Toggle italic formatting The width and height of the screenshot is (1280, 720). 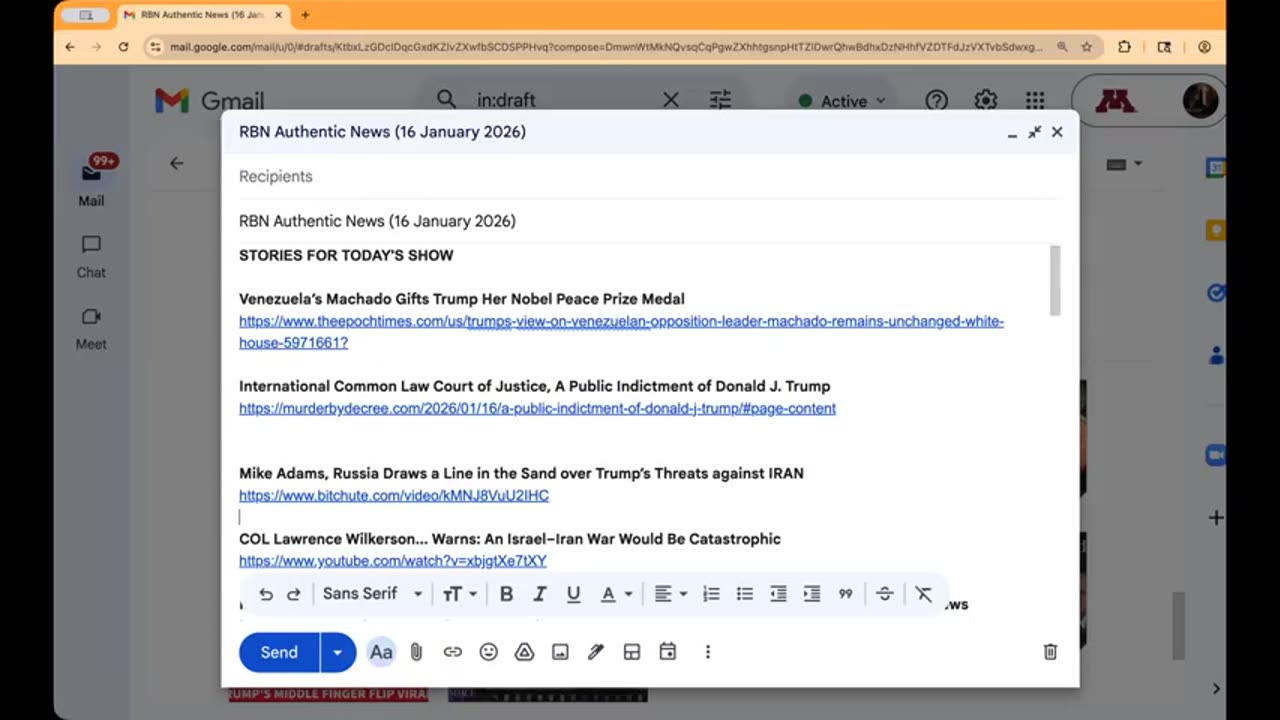539,594
